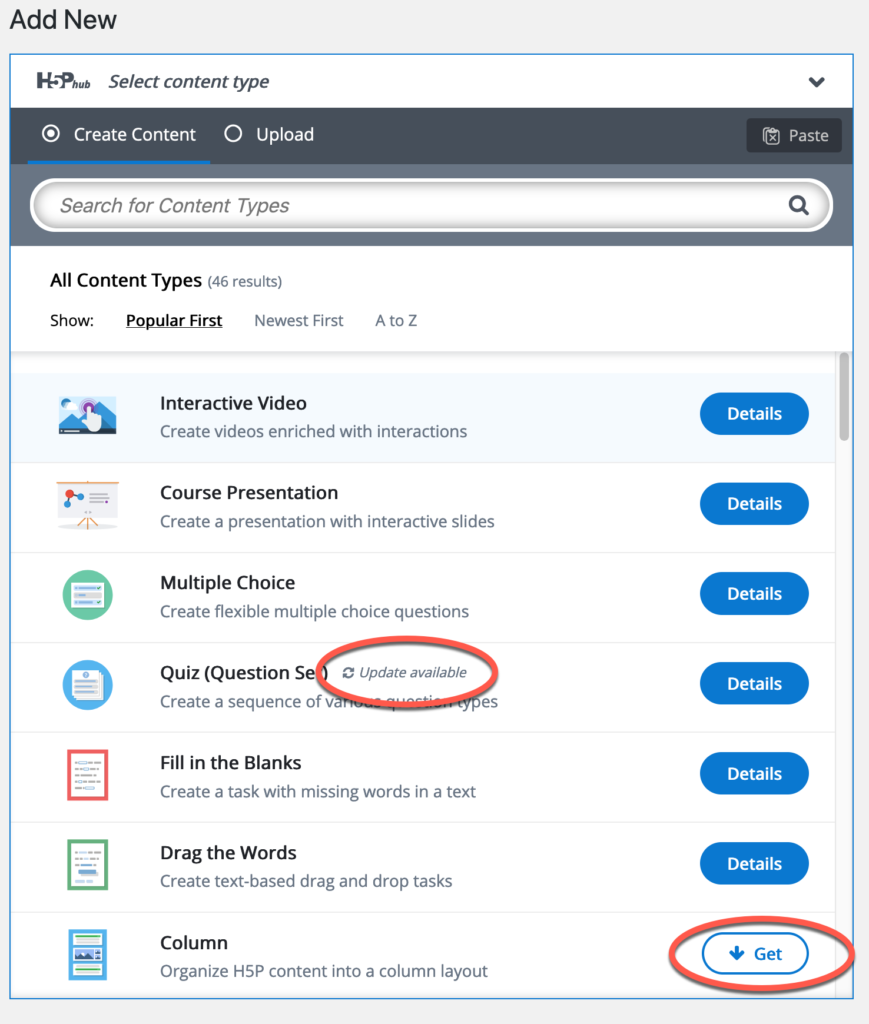The height and width of the screenshot is (1024, 869).
Task: Click the Course Presentation easel icon
Action: tap(87, 504)
